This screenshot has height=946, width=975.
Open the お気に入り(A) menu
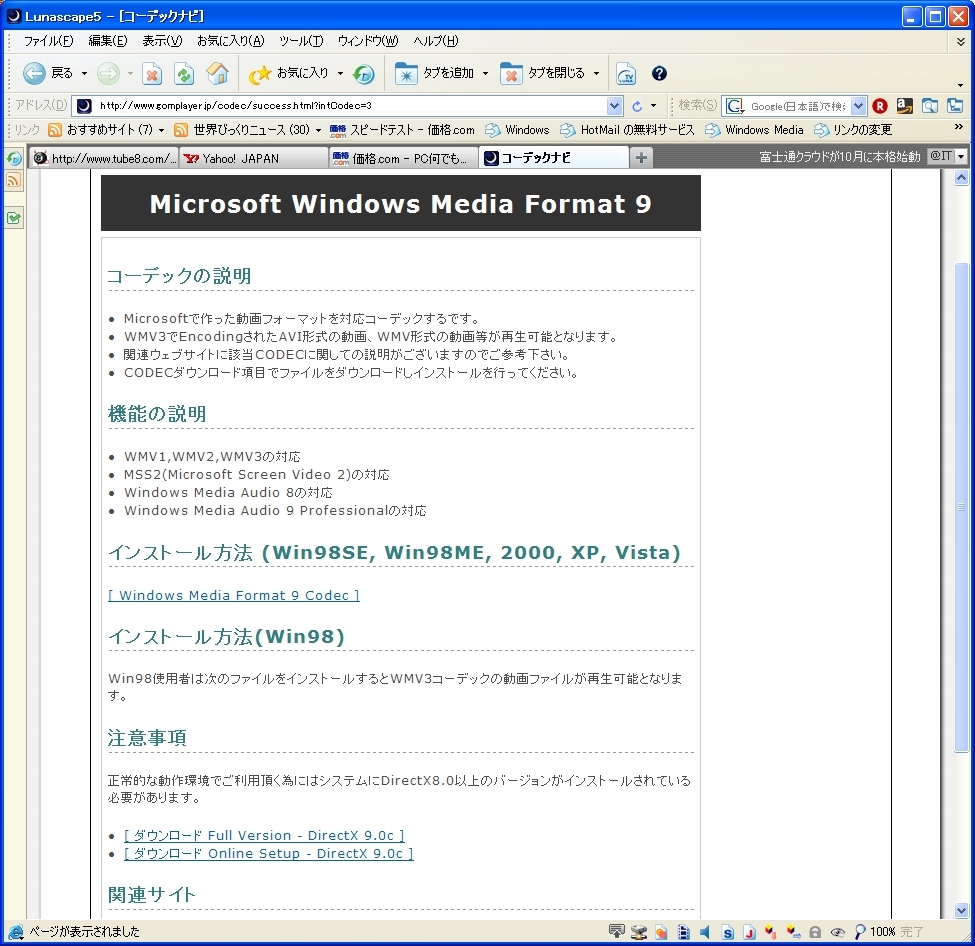231,41
